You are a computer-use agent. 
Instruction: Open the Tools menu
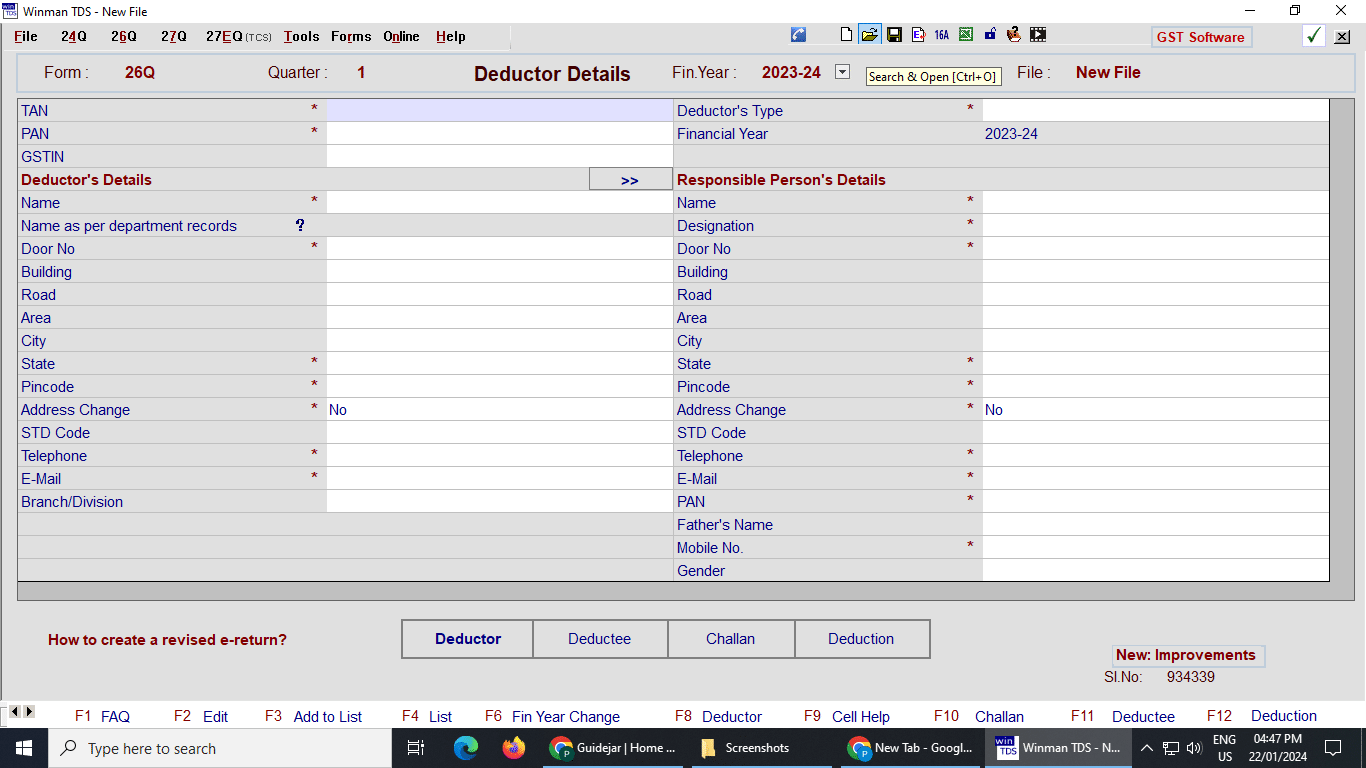click(301, 36)
